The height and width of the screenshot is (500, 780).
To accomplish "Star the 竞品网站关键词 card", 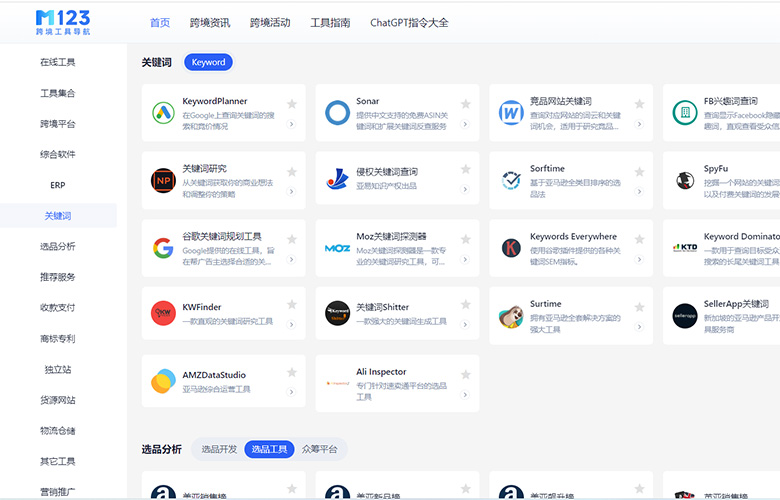I will click(640, 104).
